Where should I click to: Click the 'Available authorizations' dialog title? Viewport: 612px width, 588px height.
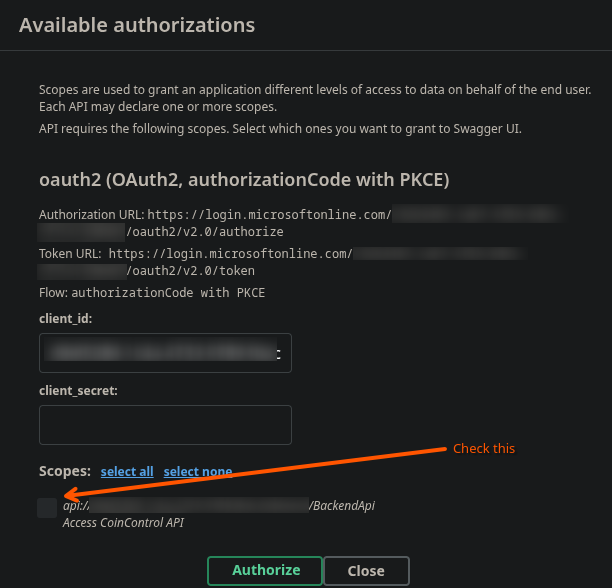point(137,24)
